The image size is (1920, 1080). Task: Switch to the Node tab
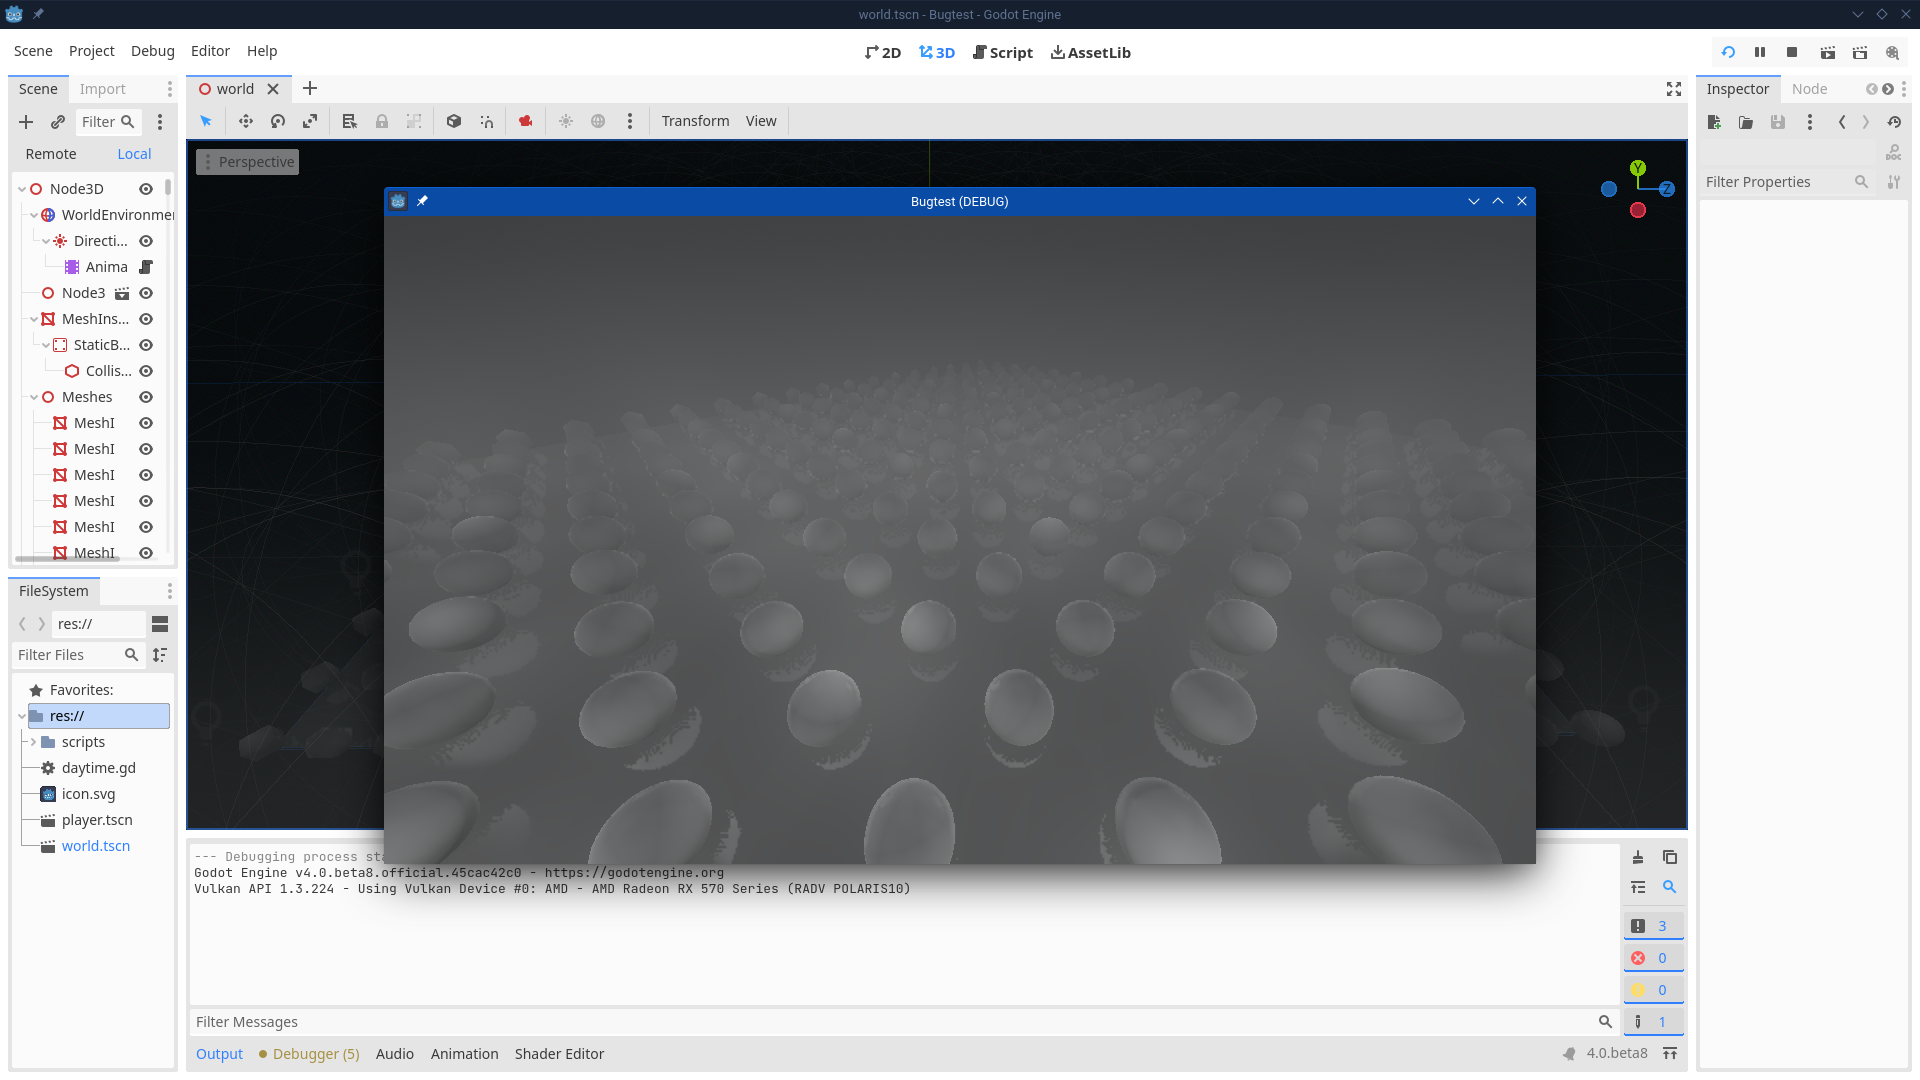pos(1809,89)
